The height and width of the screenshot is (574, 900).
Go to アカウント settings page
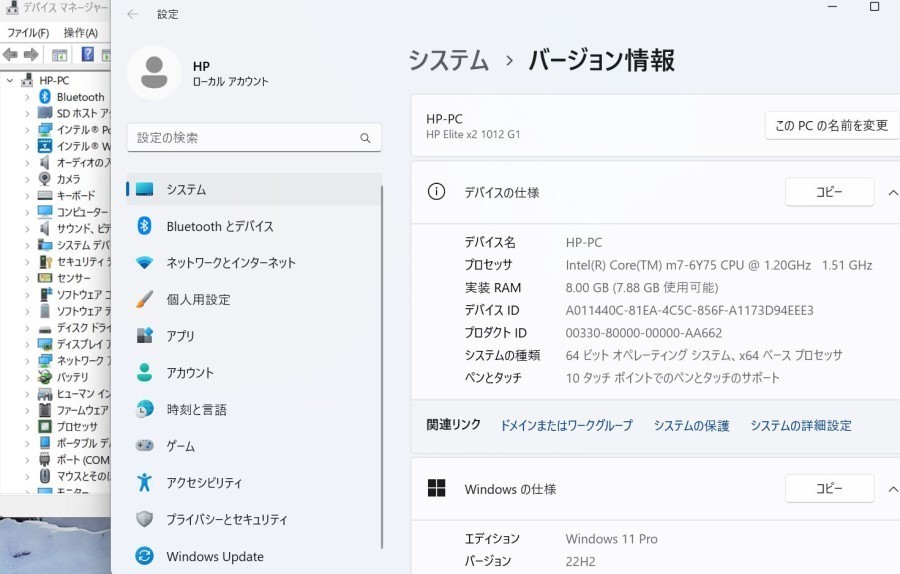coord(254,373)
